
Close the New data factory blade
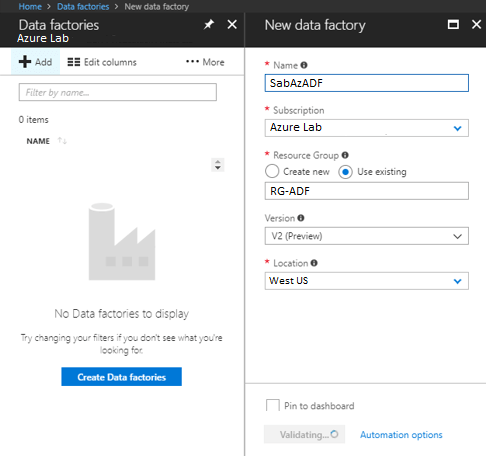[x=476, y=24]
